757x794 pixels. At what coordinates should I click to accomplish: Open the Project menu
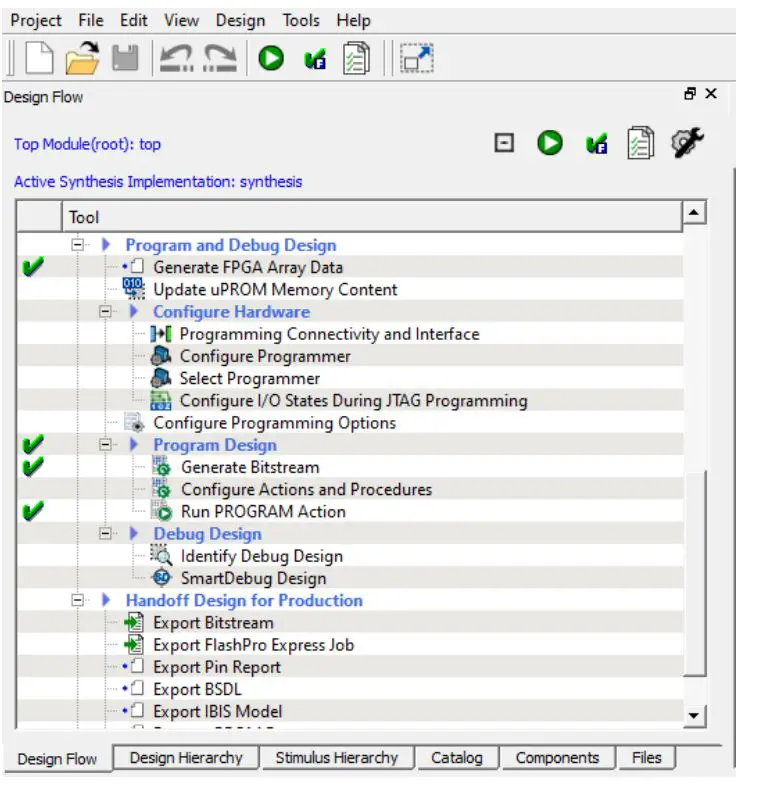pos(36,21)
